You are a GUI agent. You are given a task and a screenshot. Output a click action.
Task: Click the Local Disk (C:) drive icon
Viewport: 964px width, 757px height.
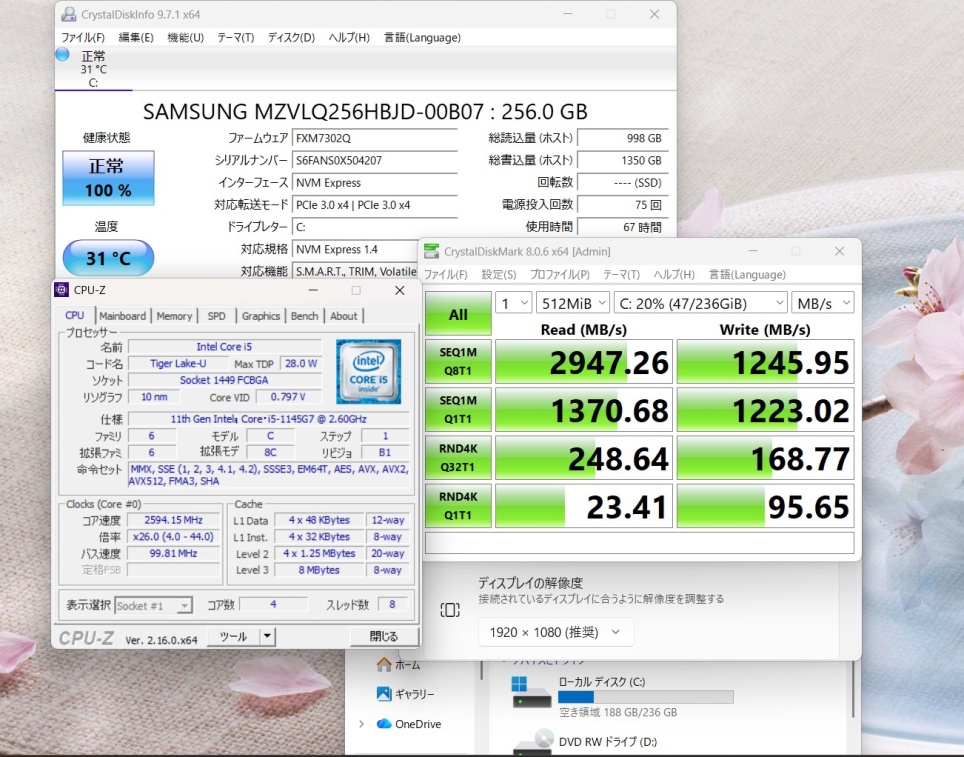531,692
